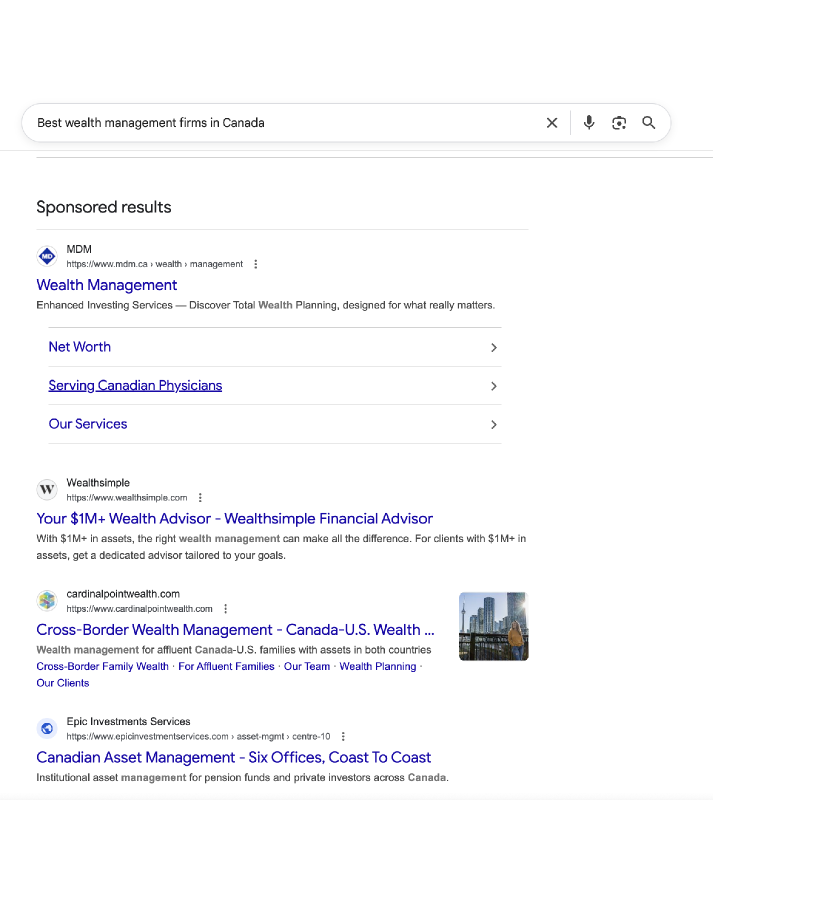This screenshot has width=829, height=909.
Task: Click the Sponsored results heading
Action: coord(104,207)
